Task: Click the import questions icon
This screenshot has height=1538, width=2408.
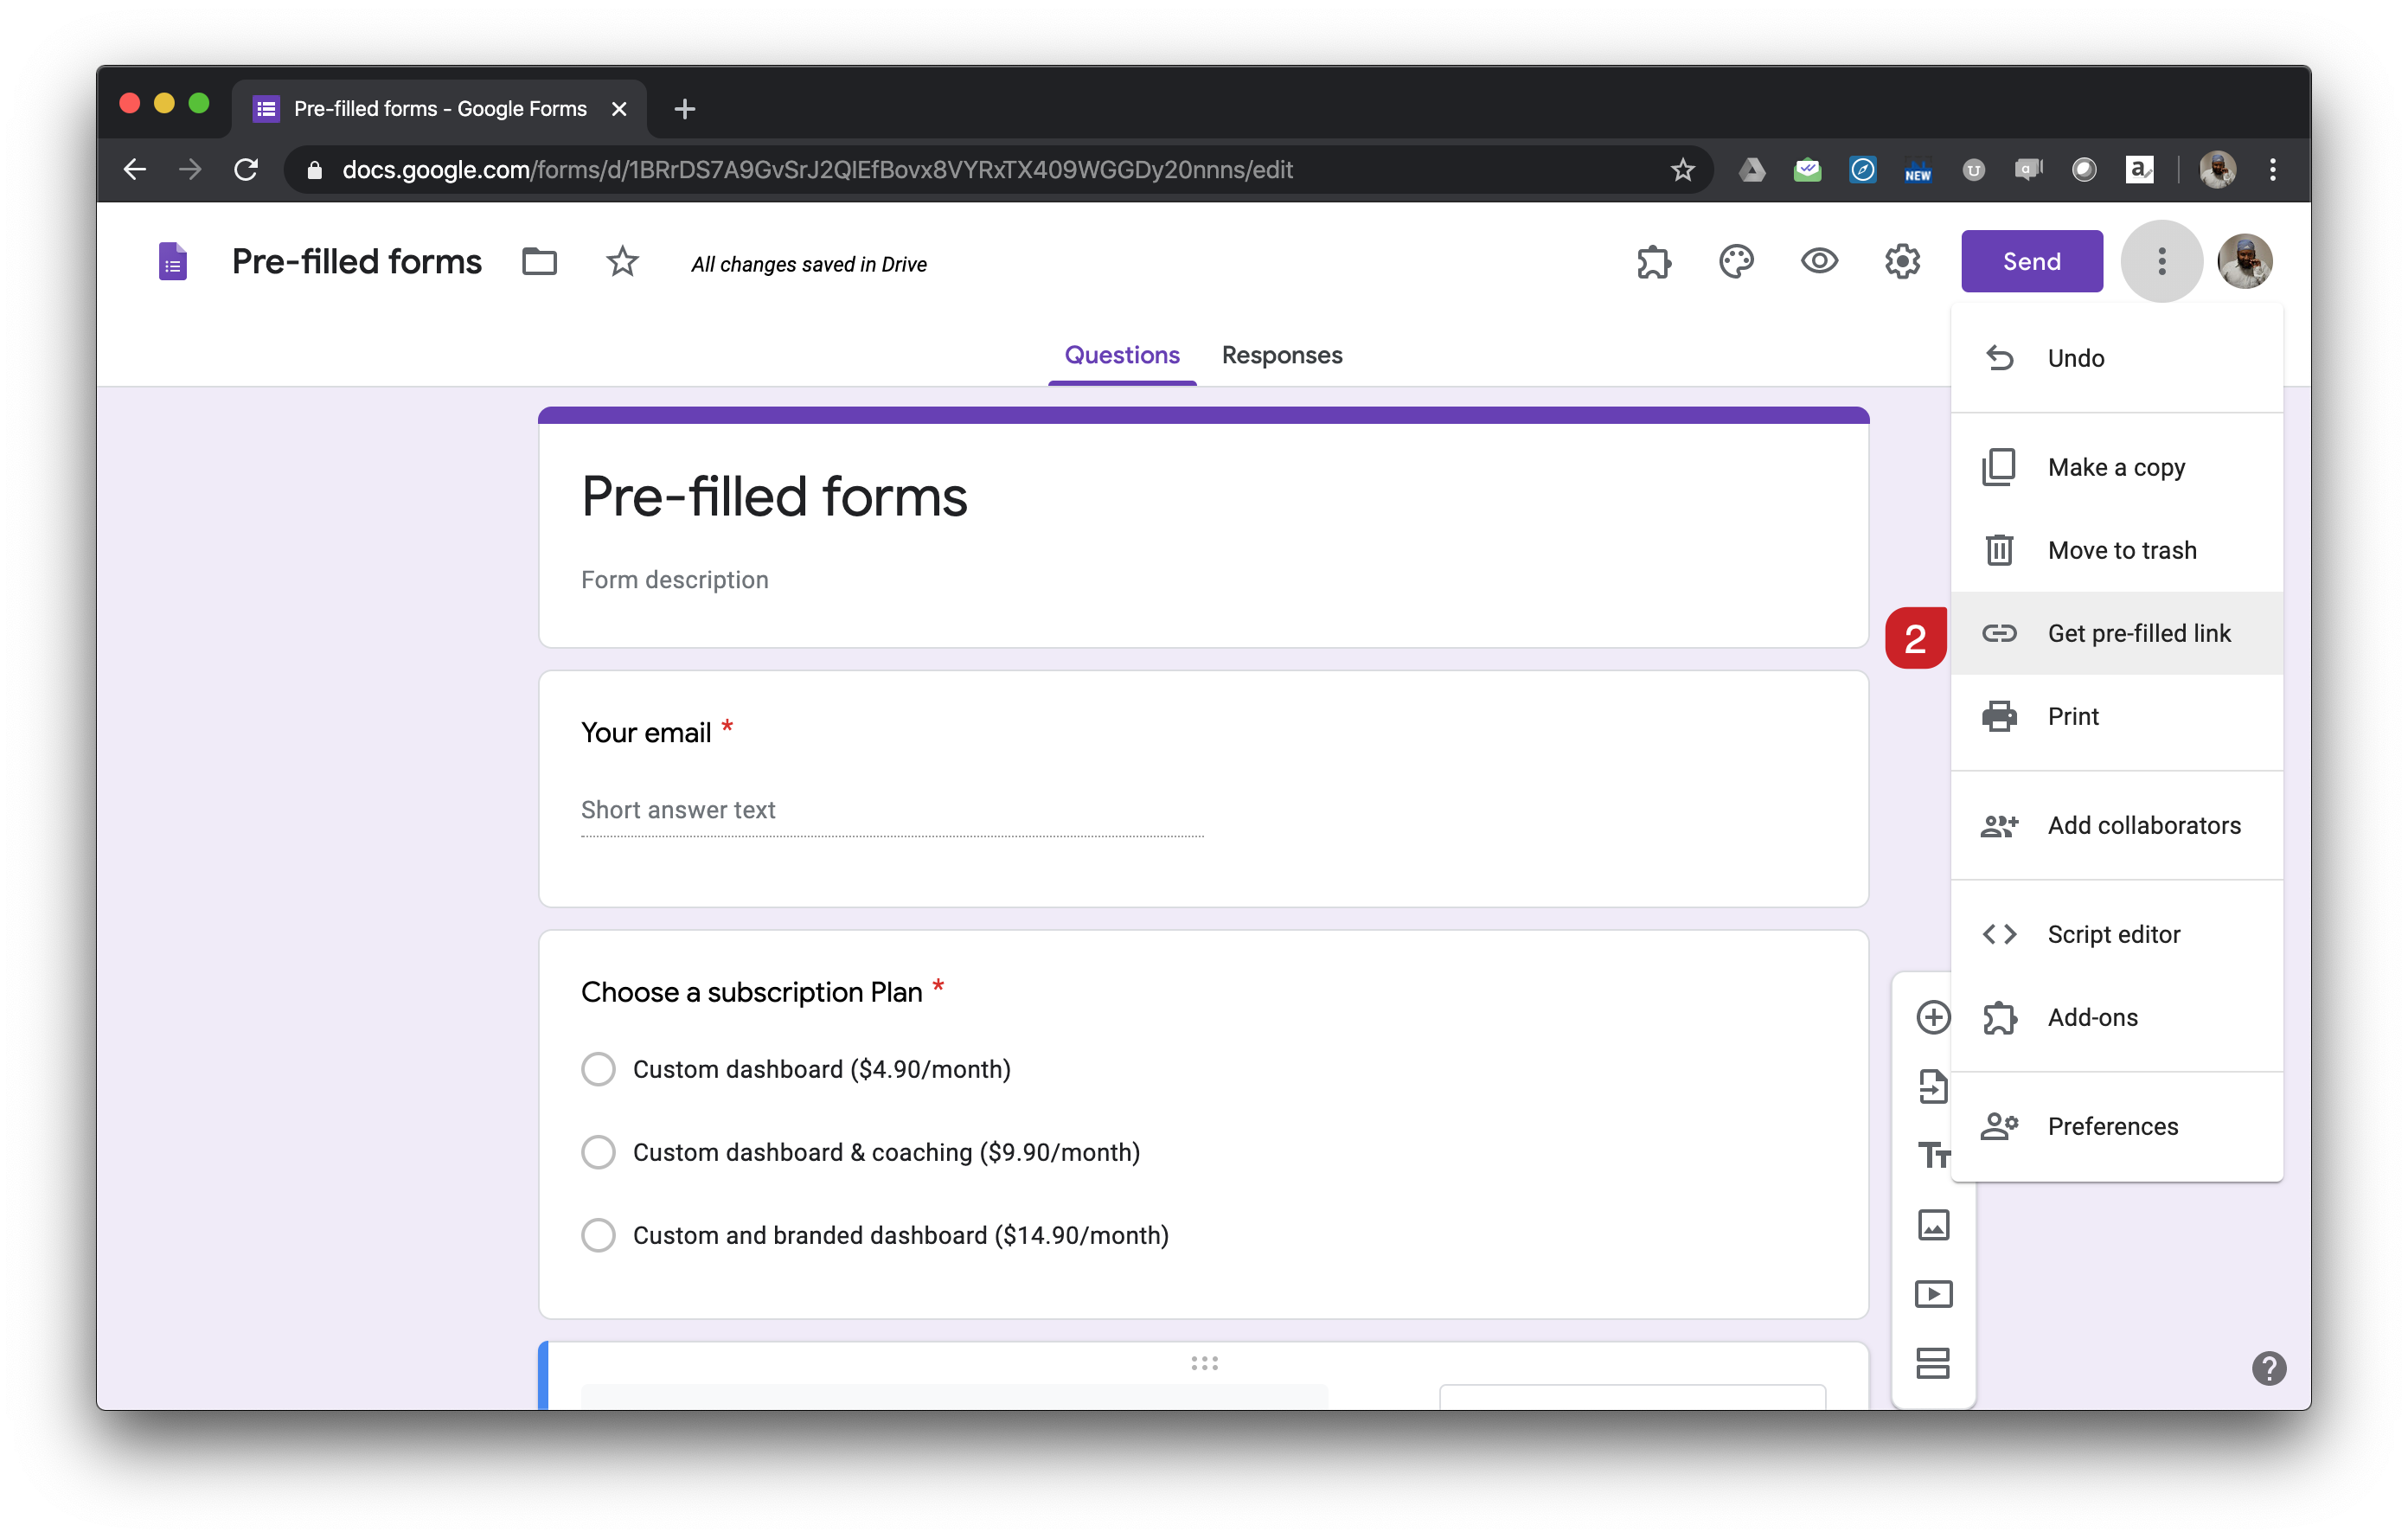Action: [x=1932, y=1086]
